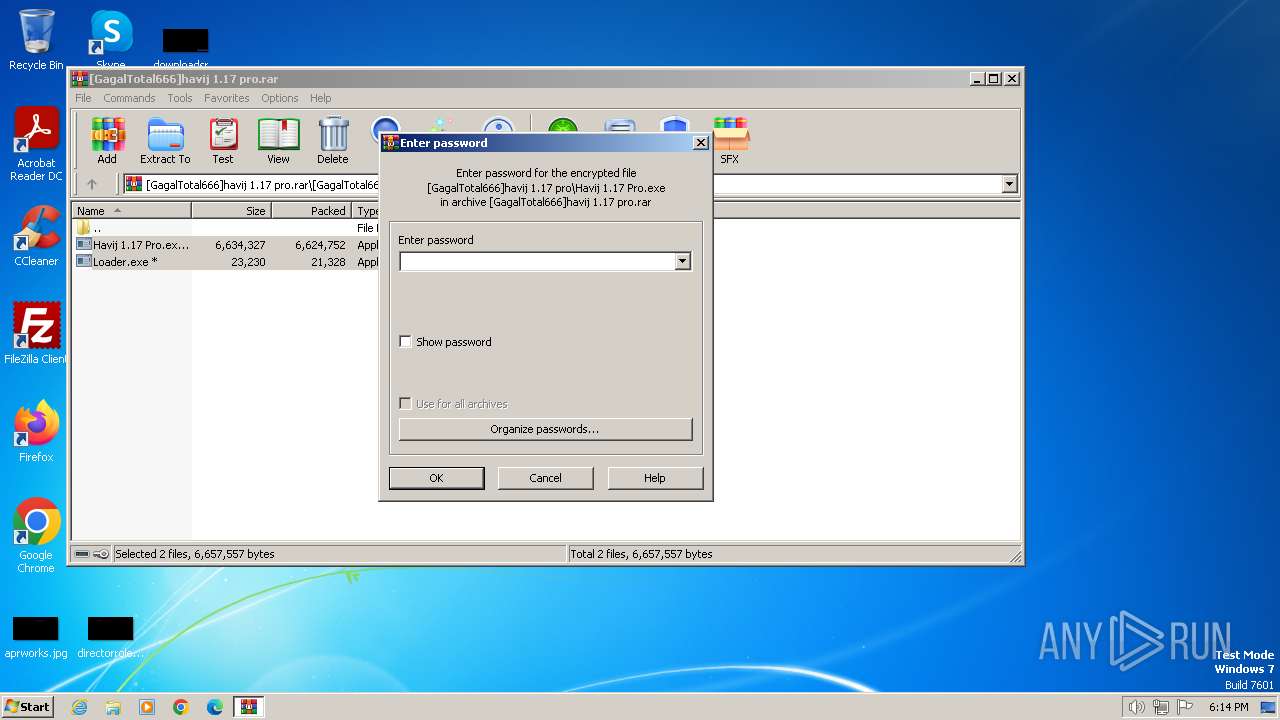Click the status text 'Total 2 files, 6,657,557 bytes'
This screenshot has width=1280, height=720.
pyautogui.click(x=642, y=554)
